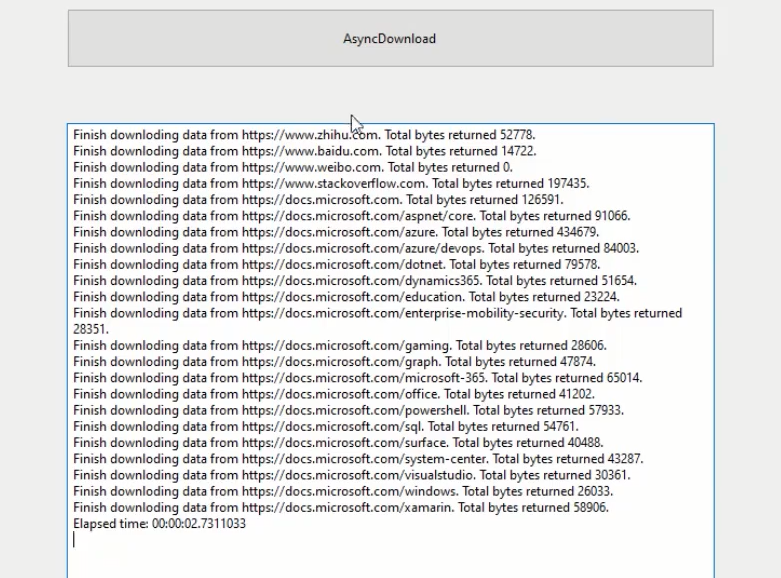Select the xamarin download result line
The width and height of the screenshot is (781, 578).
[341, 507]
